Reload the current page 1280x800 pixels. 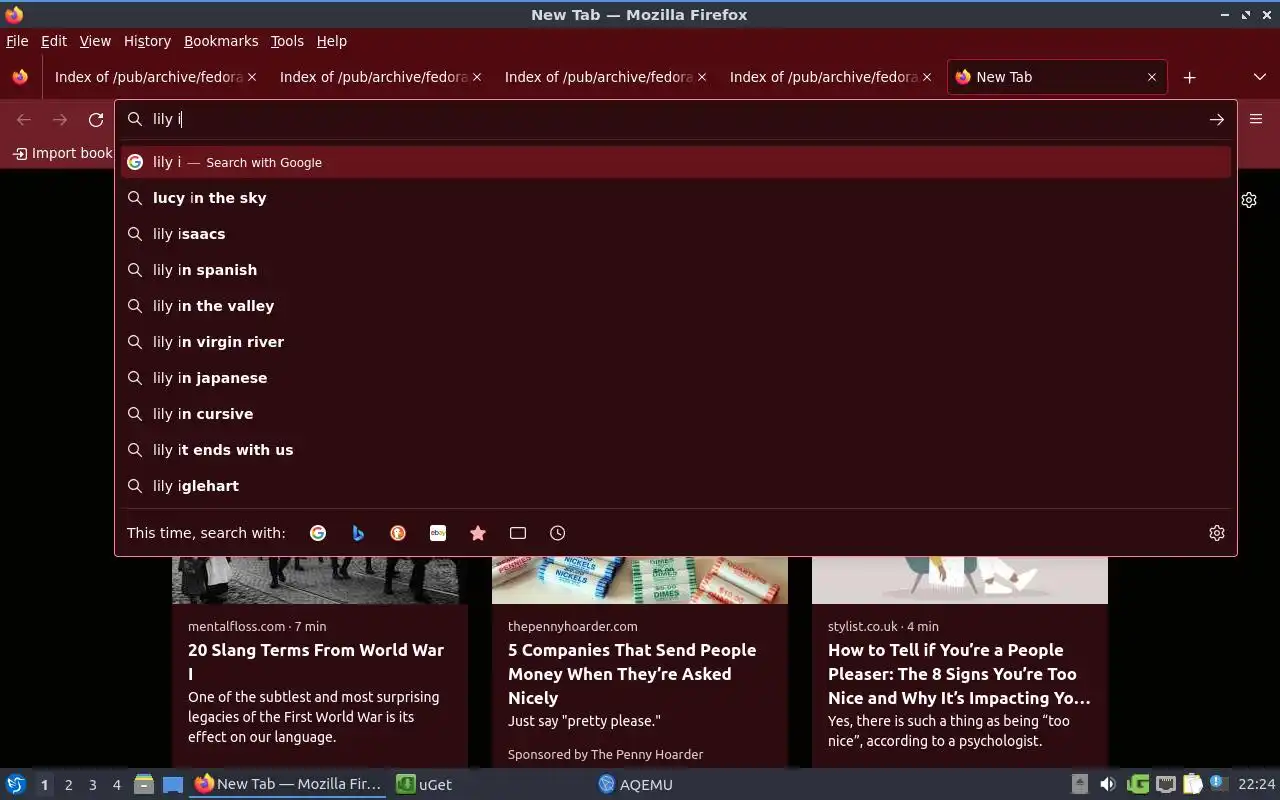96,120
